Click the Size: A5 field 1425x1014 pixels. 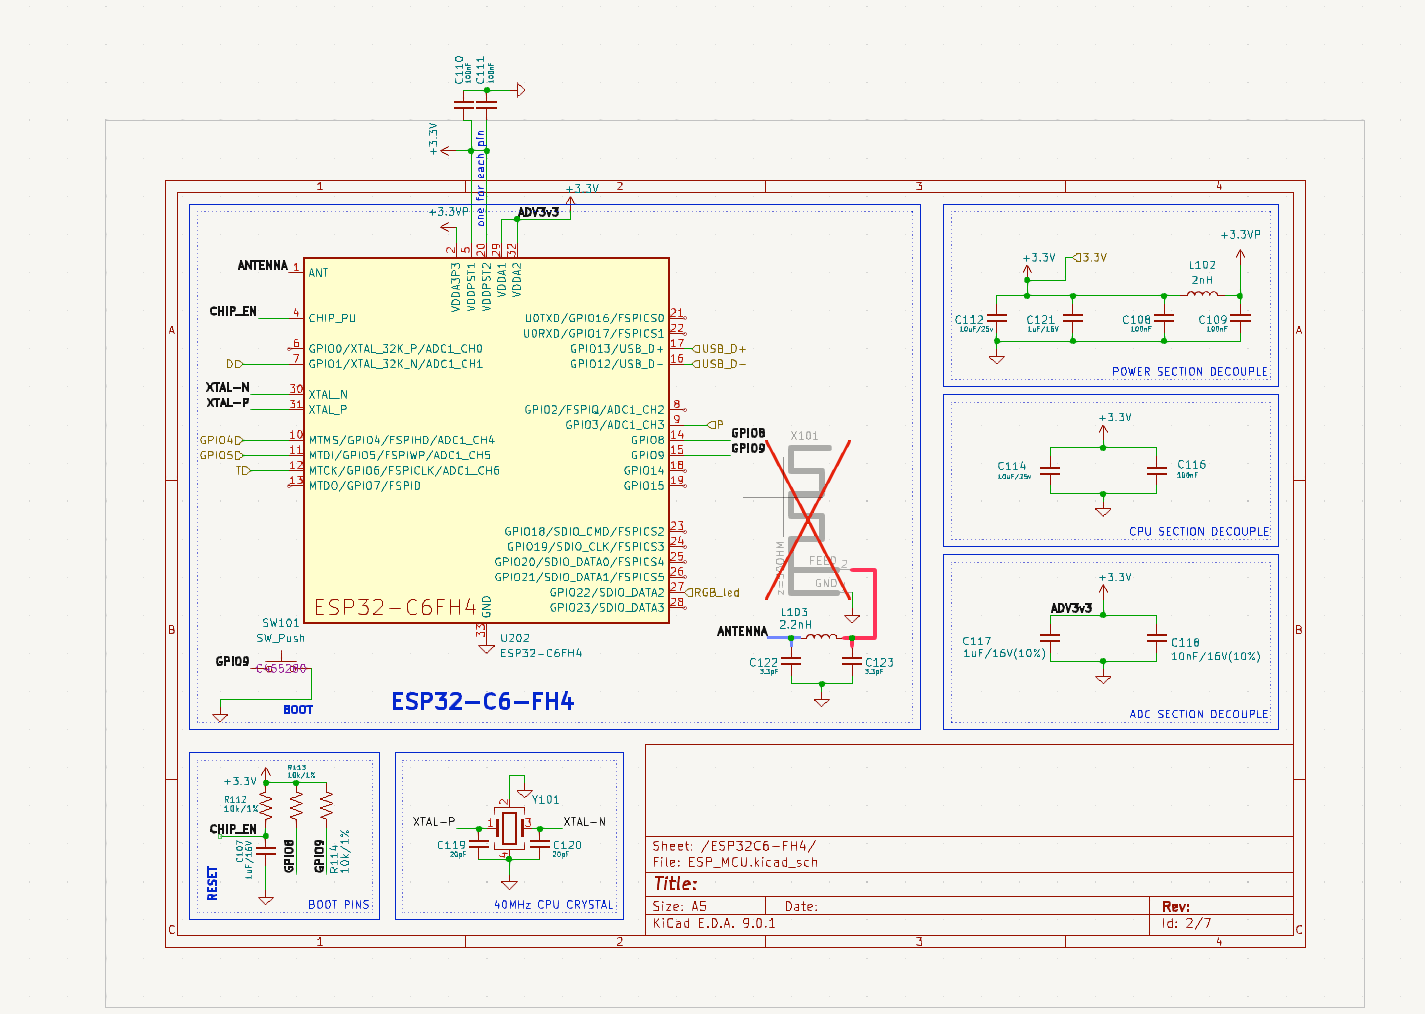pos(680,906)
